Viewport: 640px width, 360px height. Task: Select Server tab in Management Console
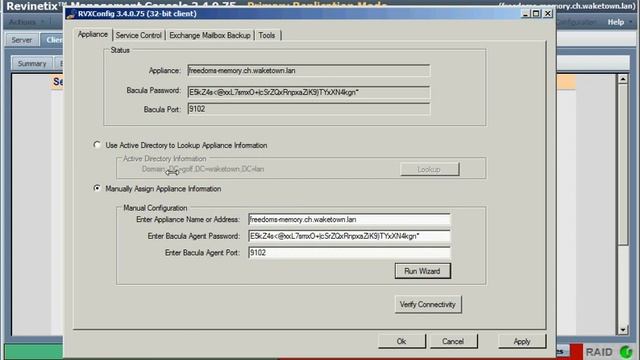[22, 40]
